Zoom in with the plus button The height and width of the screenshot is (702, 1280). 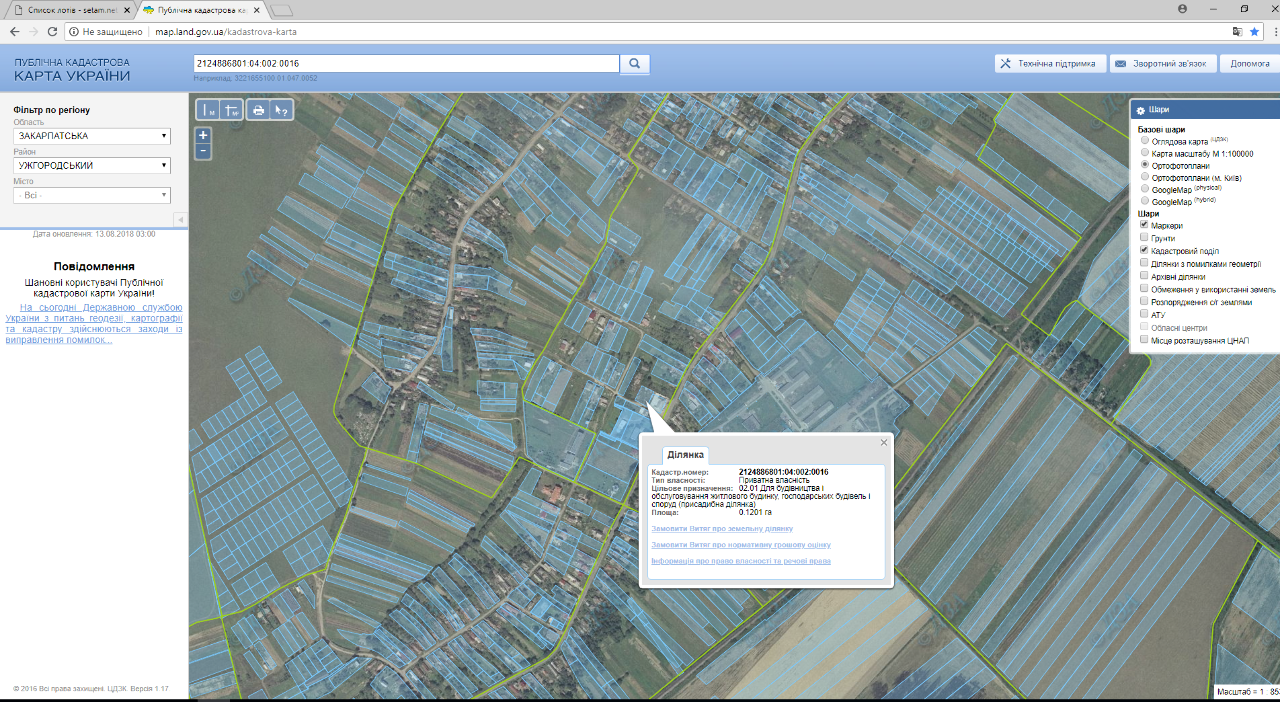coord(203,135)
